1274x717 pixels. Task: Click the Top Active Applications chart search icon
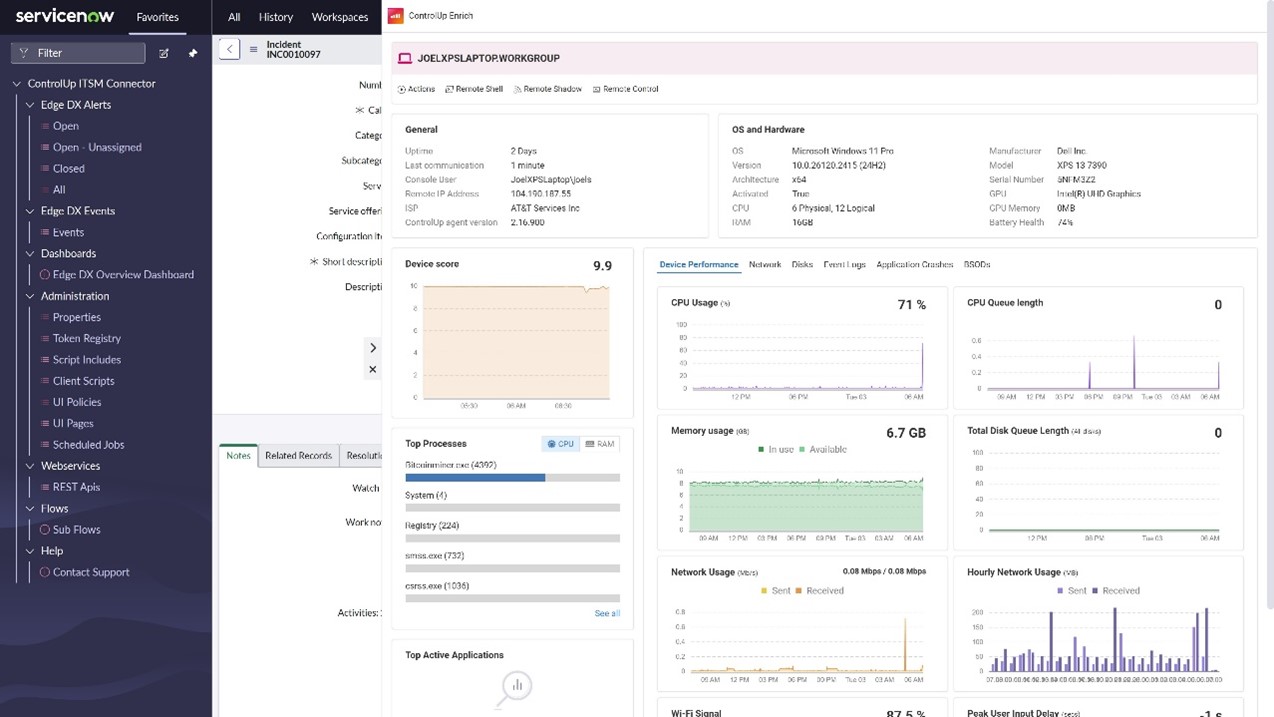click(x=515, y=688)
